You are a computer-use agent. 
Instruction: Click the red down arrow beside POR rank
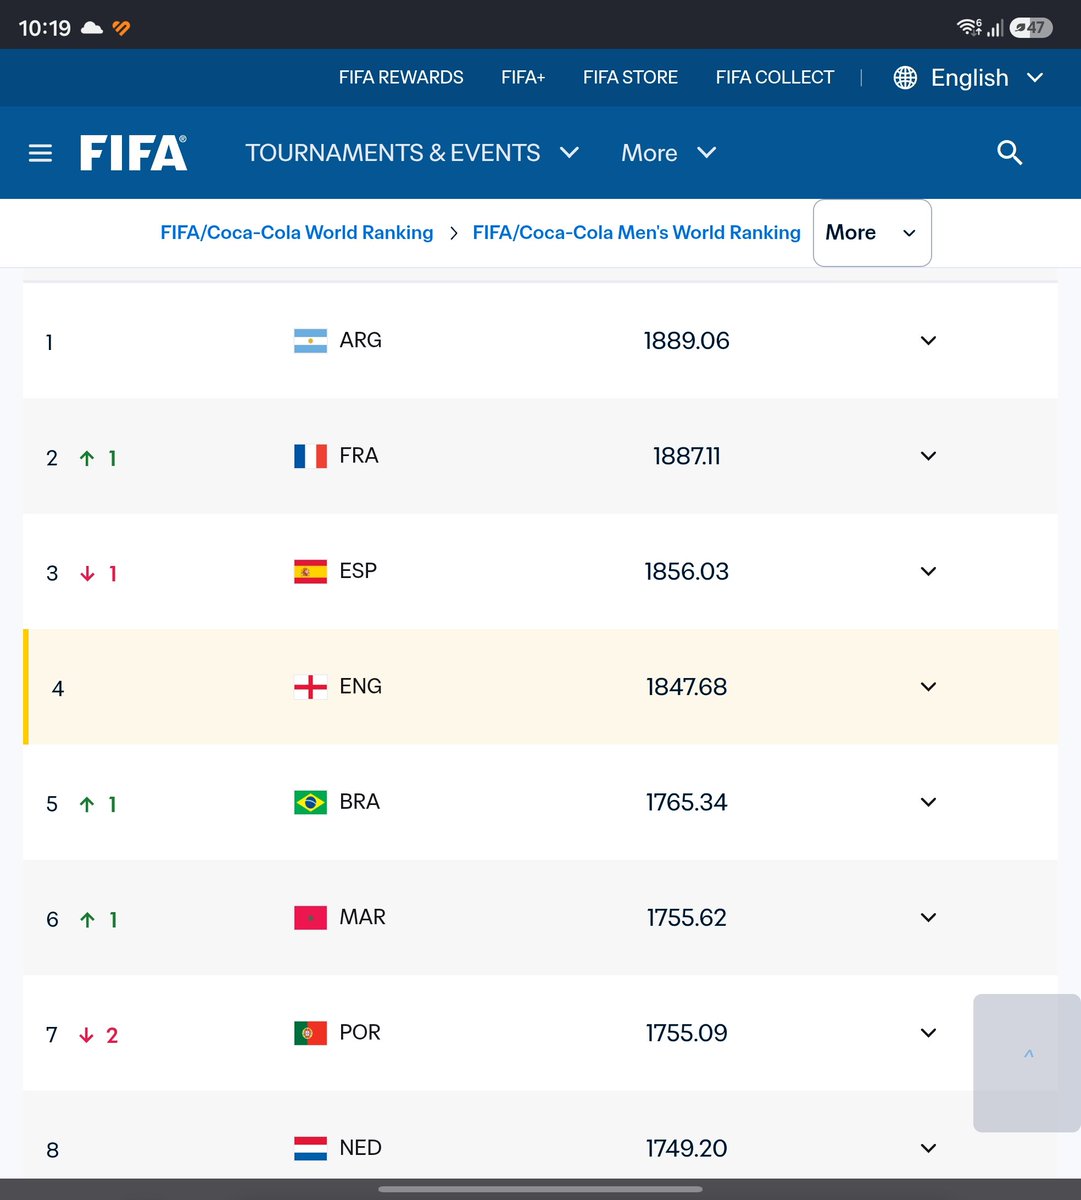click(87, 1035)
